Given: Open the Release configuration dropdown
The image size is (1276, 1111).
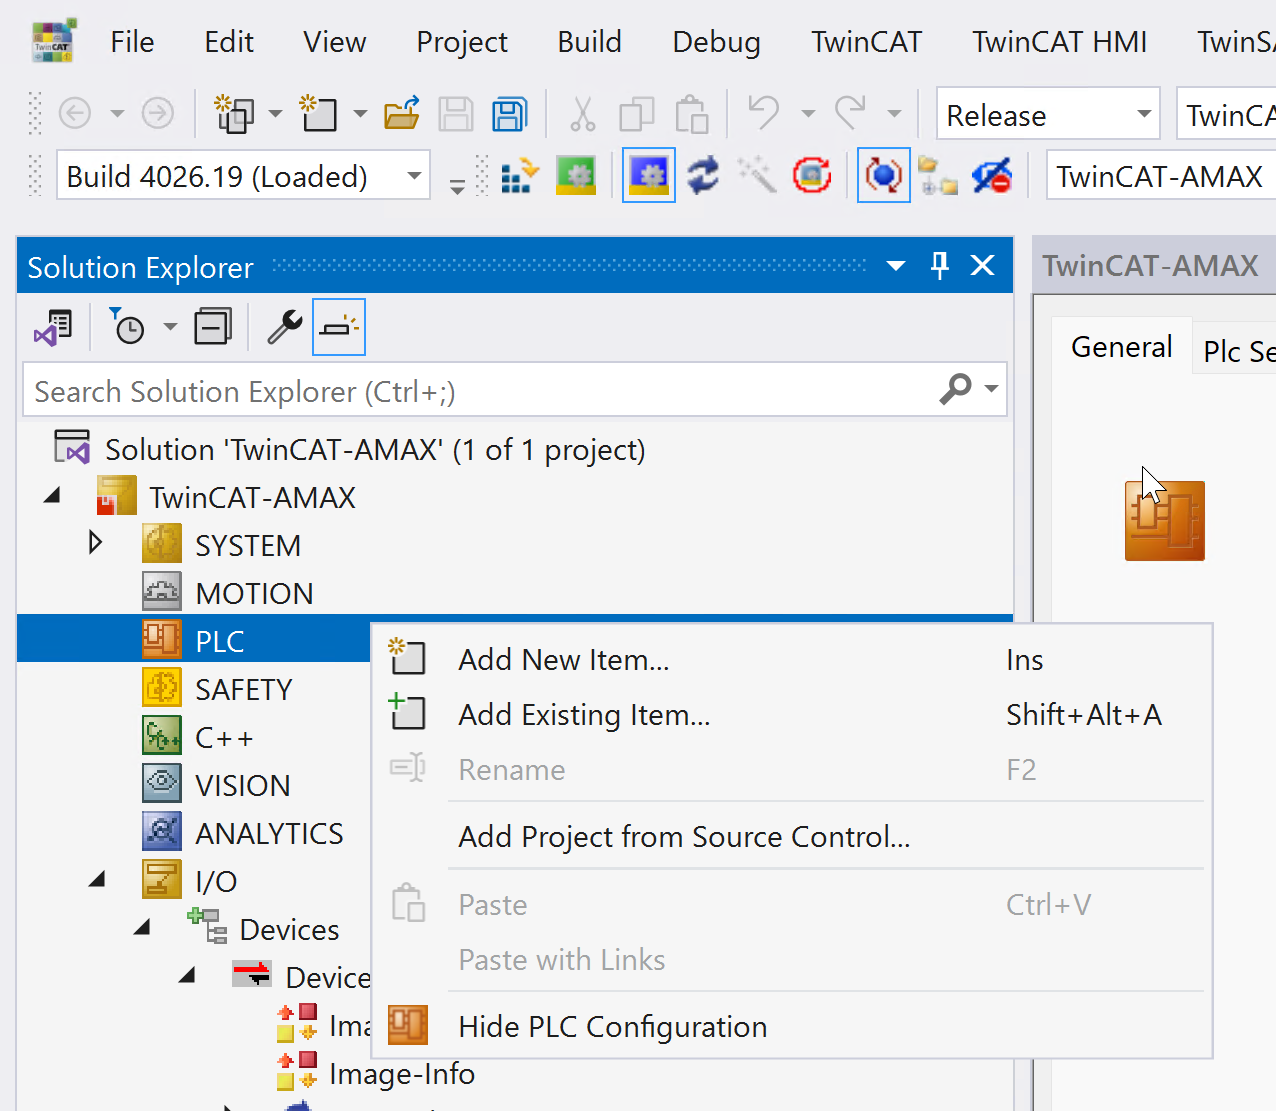Looking at the screenshot, I should (1144, 114).
